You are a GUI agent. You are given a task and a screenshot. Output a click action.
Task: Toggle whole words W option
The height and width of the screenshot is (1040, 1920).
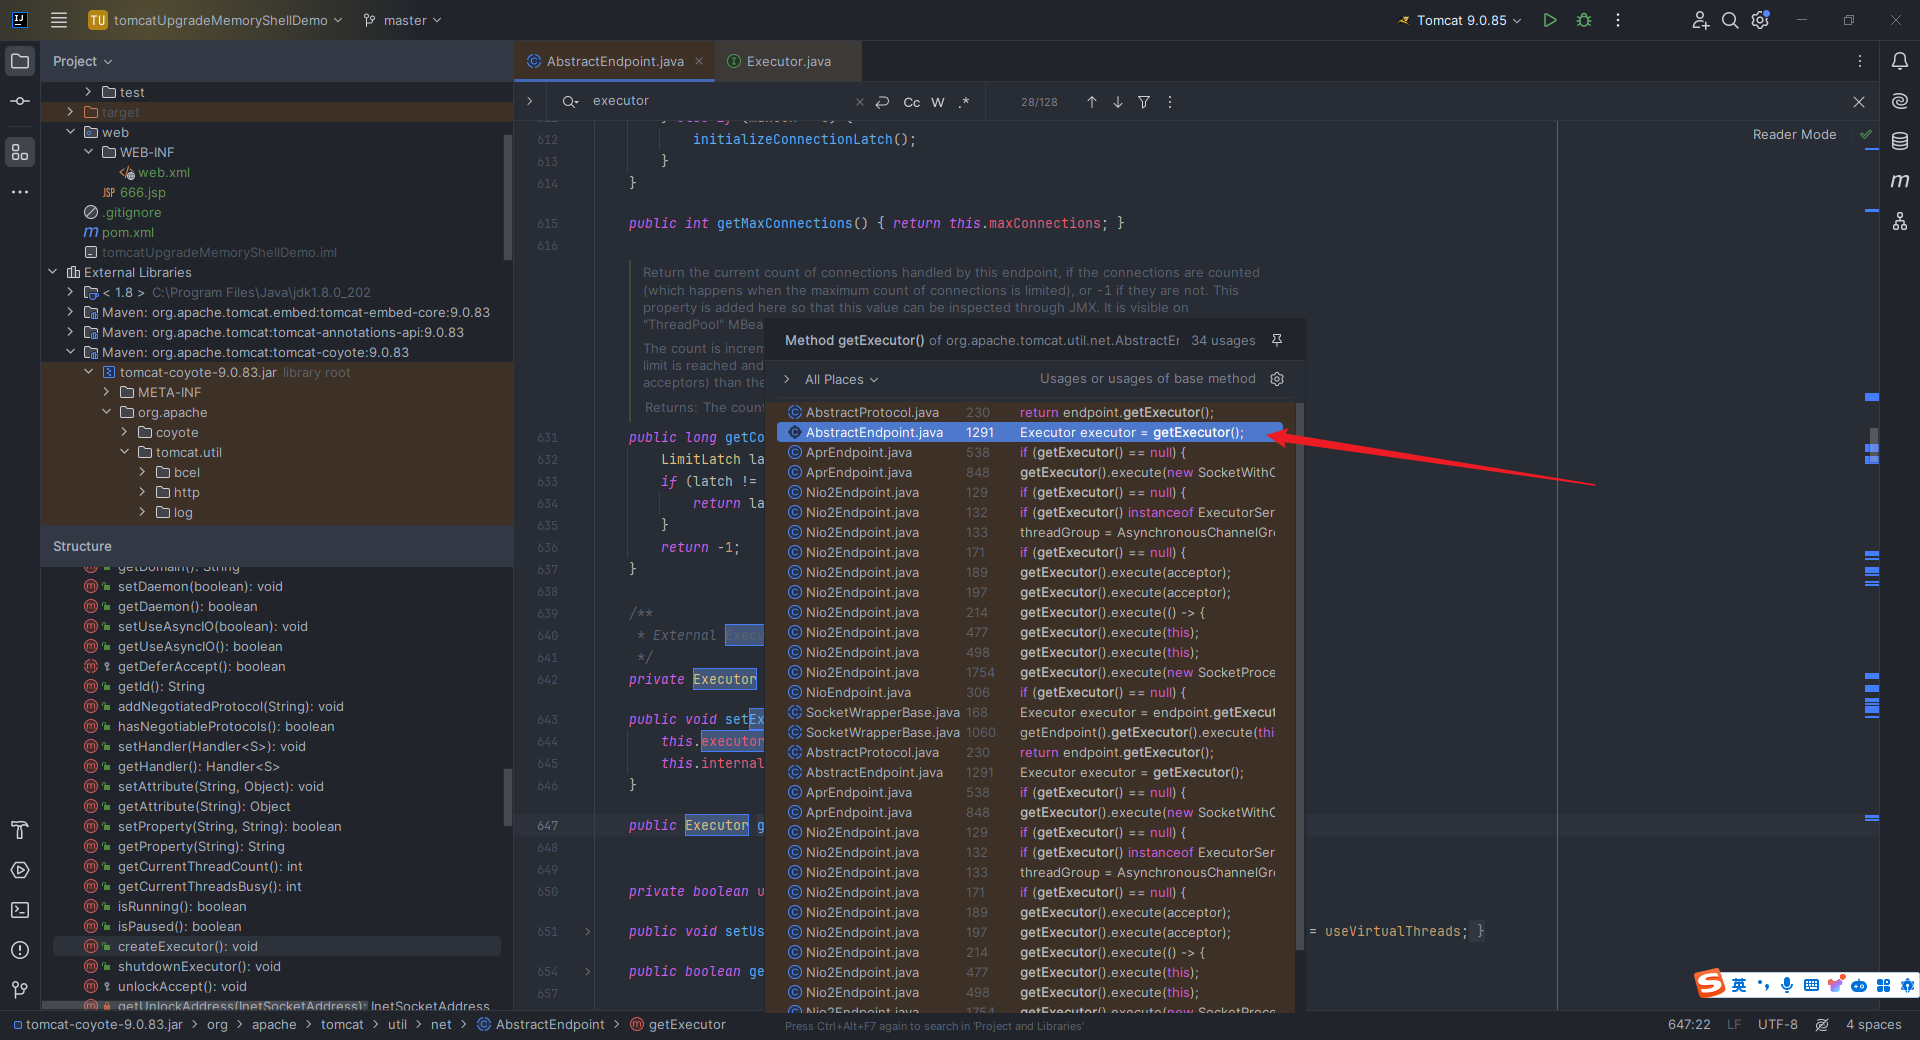coord(938,102)
